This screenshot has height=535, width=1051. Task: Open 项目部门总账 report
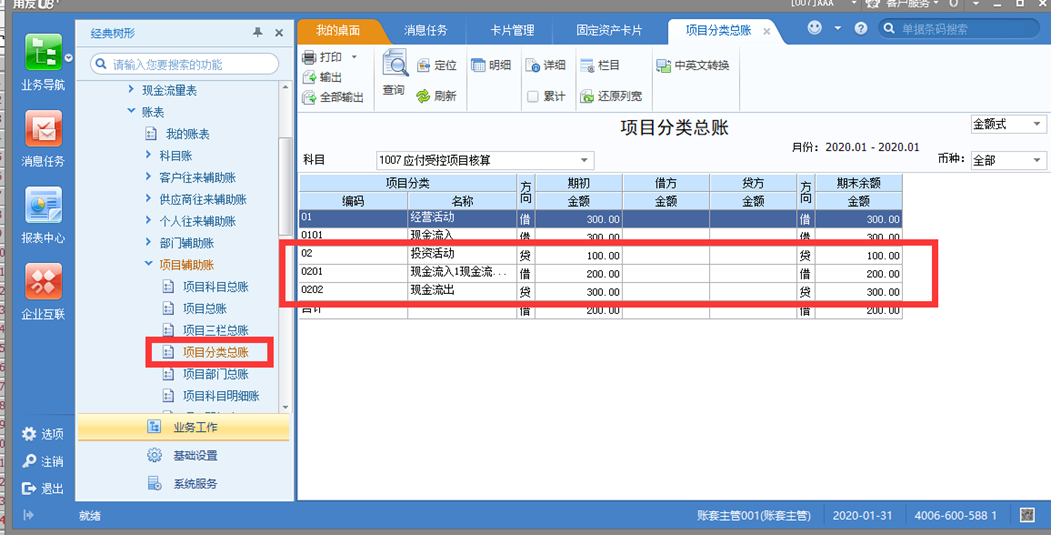point(216,374)
